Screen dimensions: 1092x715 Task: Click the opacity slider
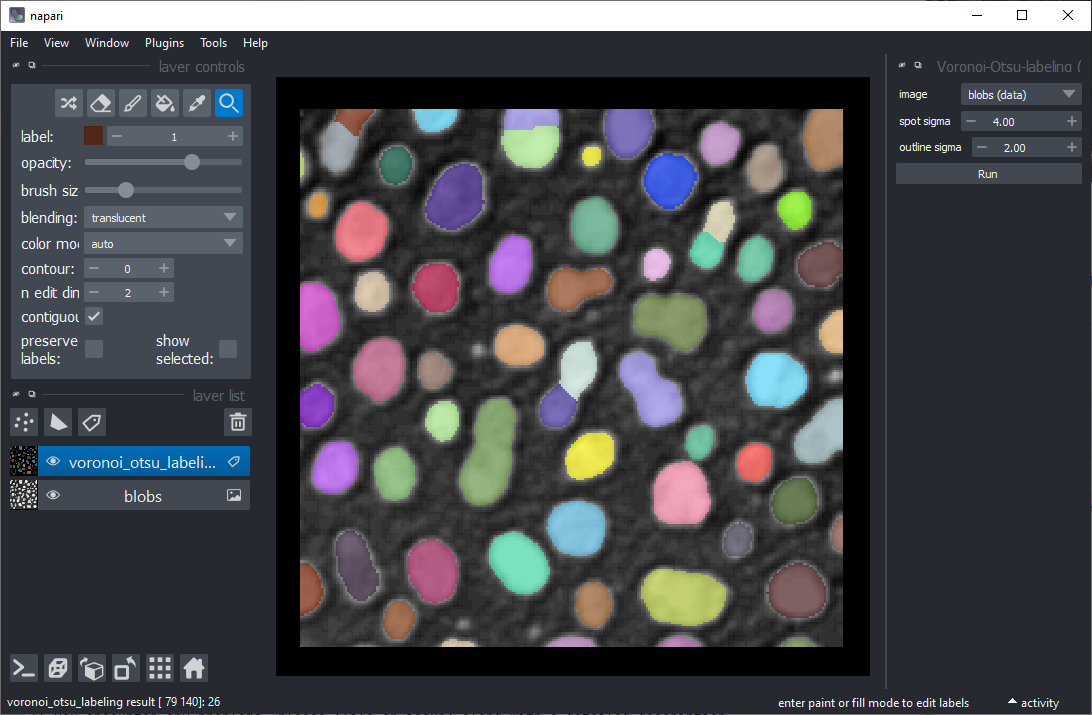click(163, 162)
